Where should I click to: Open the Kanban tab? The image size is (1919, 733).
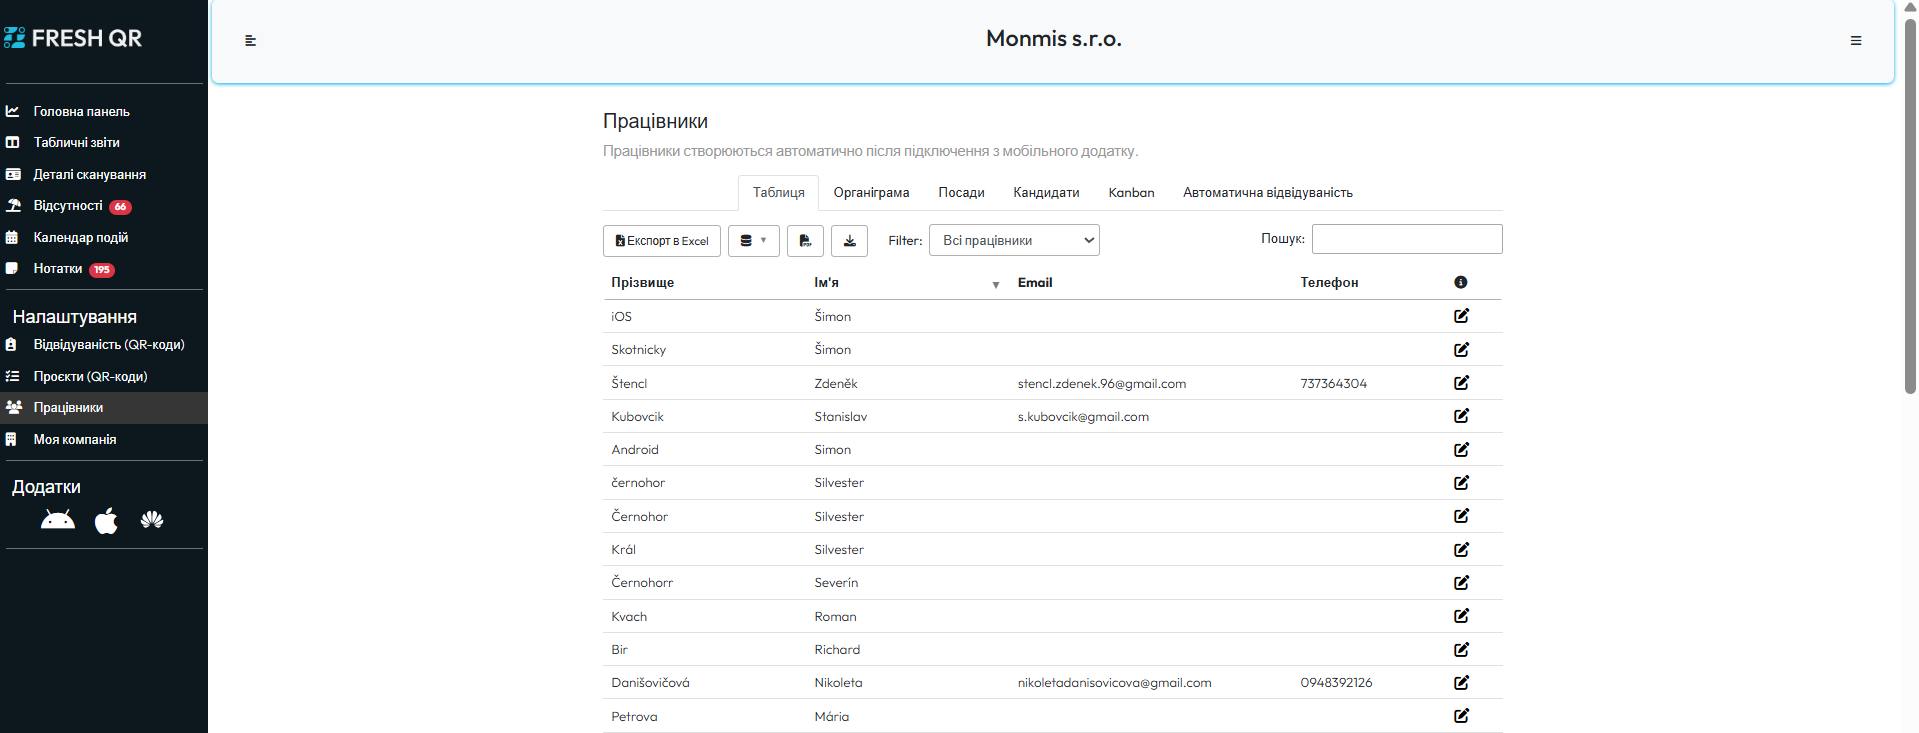[1131, 193]
